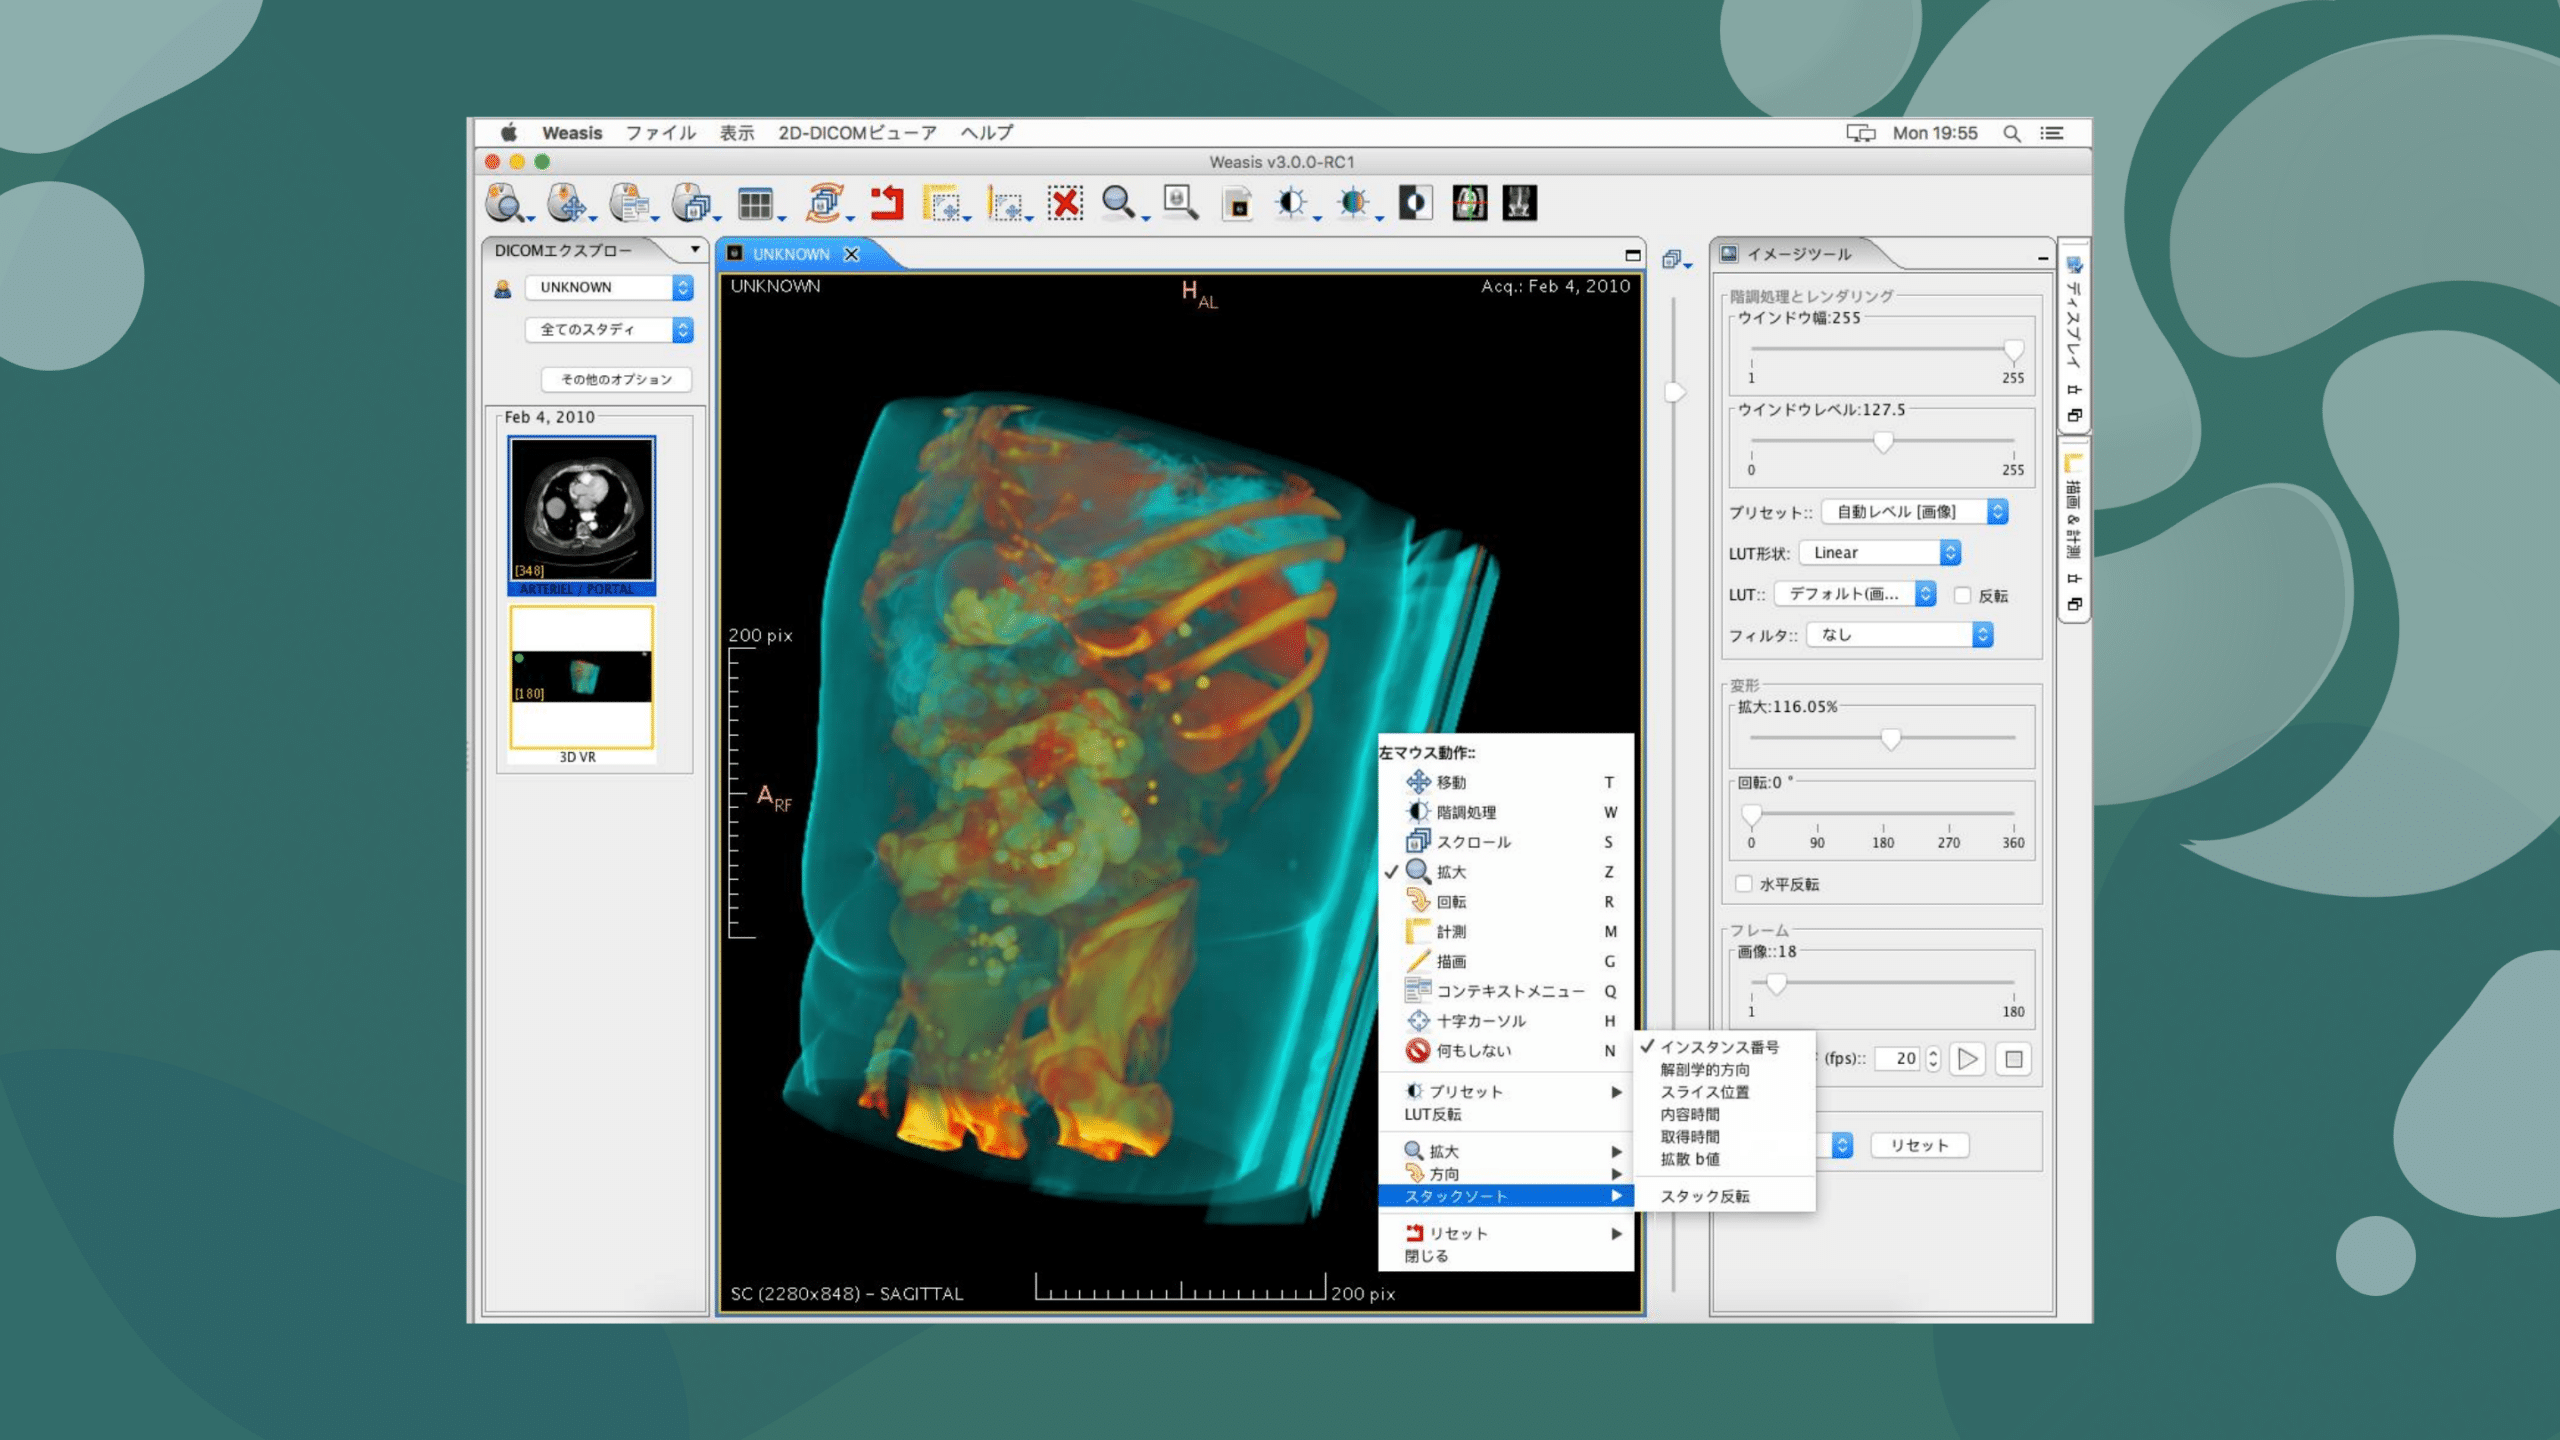Select checked 拡大 mouse action in context menu
This screenshot has height=1440, width=2560.
click(x=1505, y=872)
